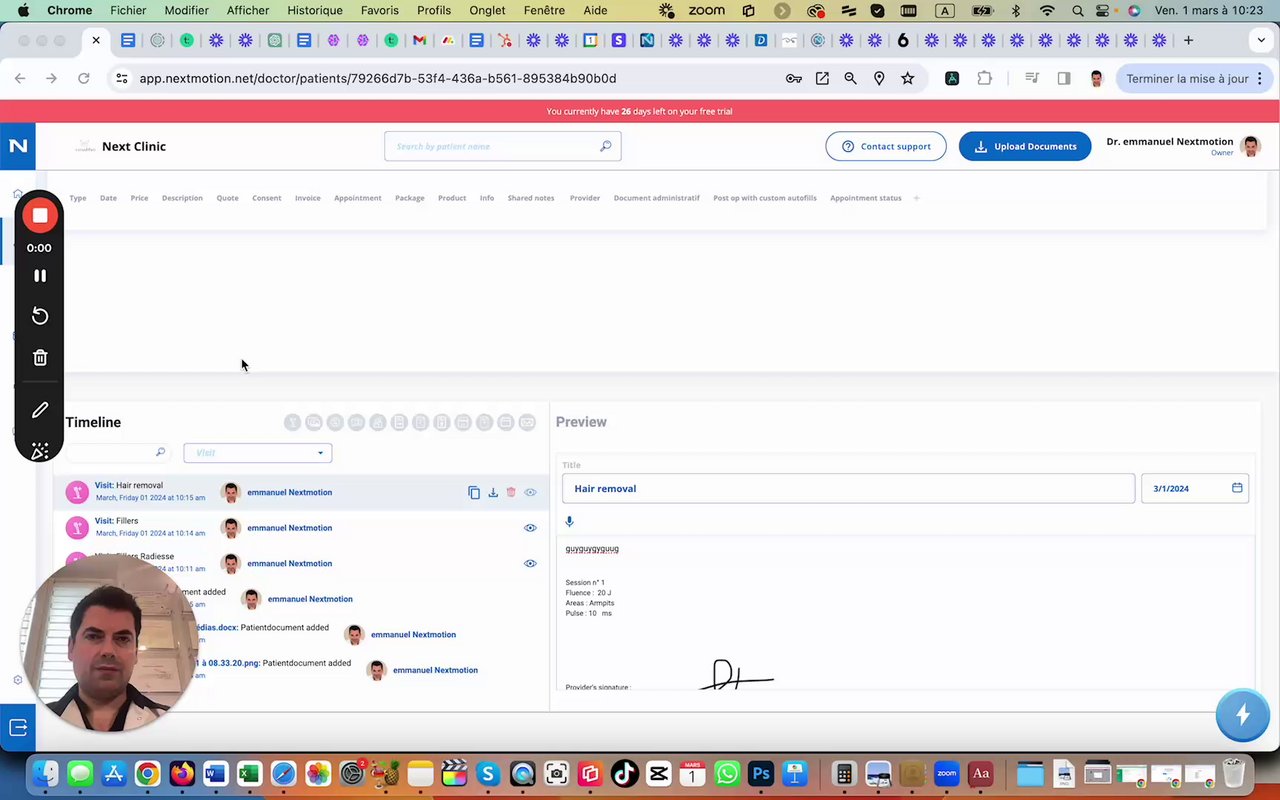Bookmark this page with the star icon
The image size is (1280, 800).
coord(908,78)
